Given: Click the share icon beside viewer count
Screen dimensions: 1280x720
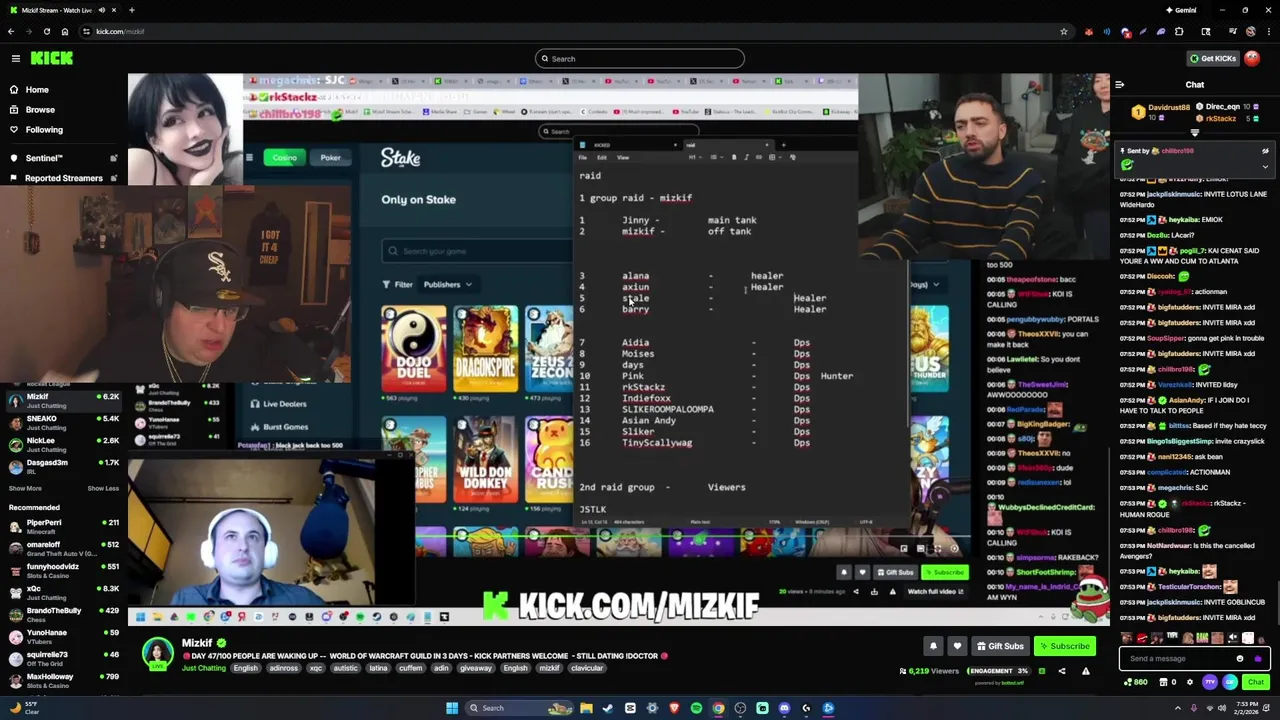Looking at the screenshot, I should coord(1062,671).
